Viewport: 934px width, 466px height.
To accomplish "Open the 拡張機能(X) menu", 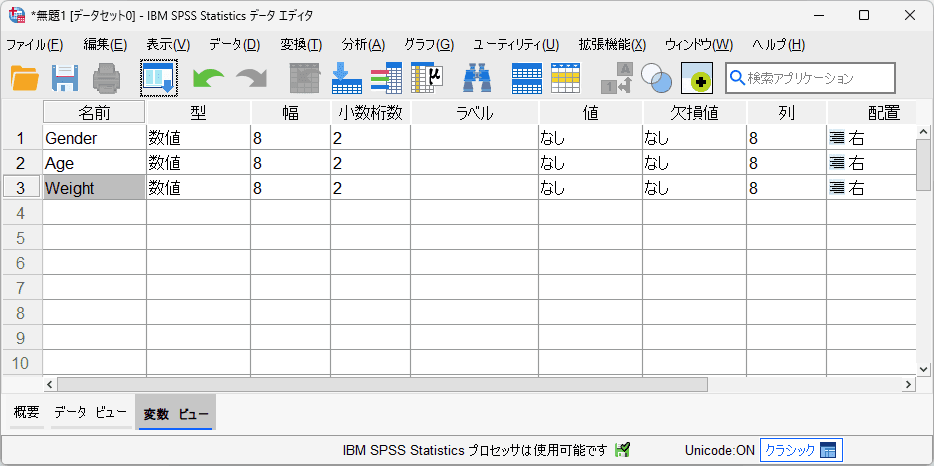I will [x=612, y=45].
